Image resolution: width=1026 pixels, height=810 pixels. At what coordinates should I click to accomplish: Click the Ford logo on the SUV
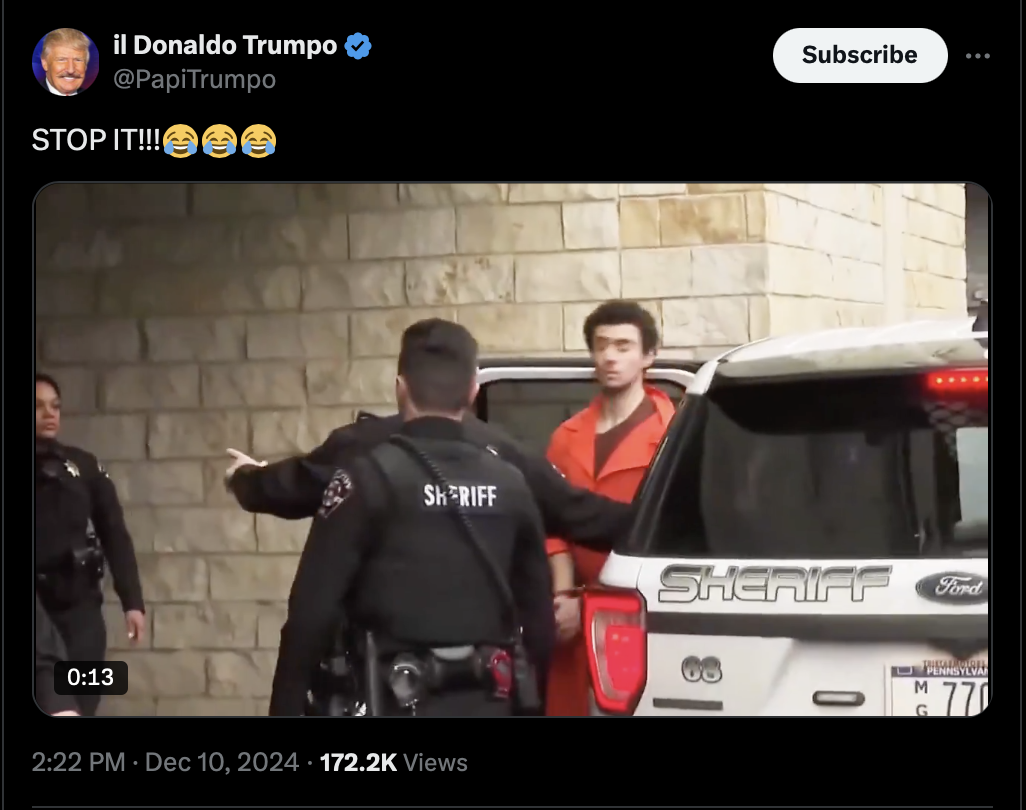point(952,586)
